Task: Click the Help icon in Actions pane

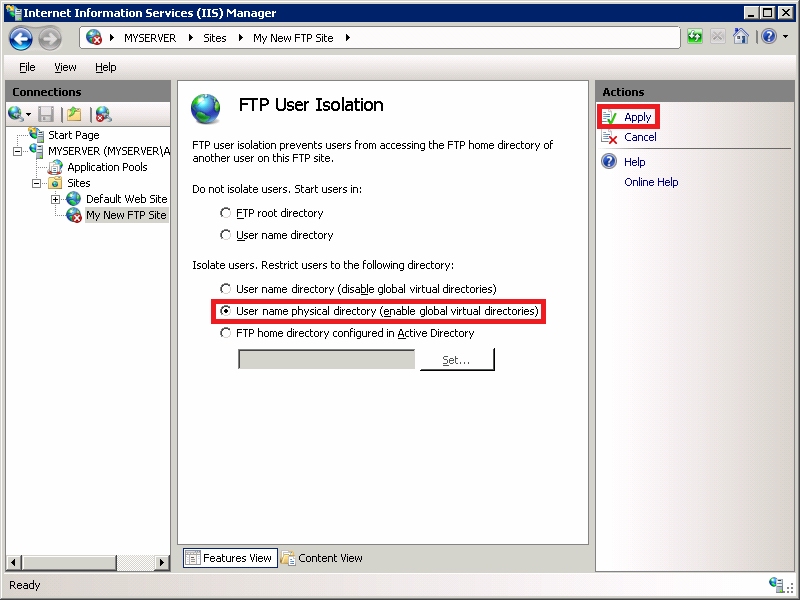Action: pos(609,162)
